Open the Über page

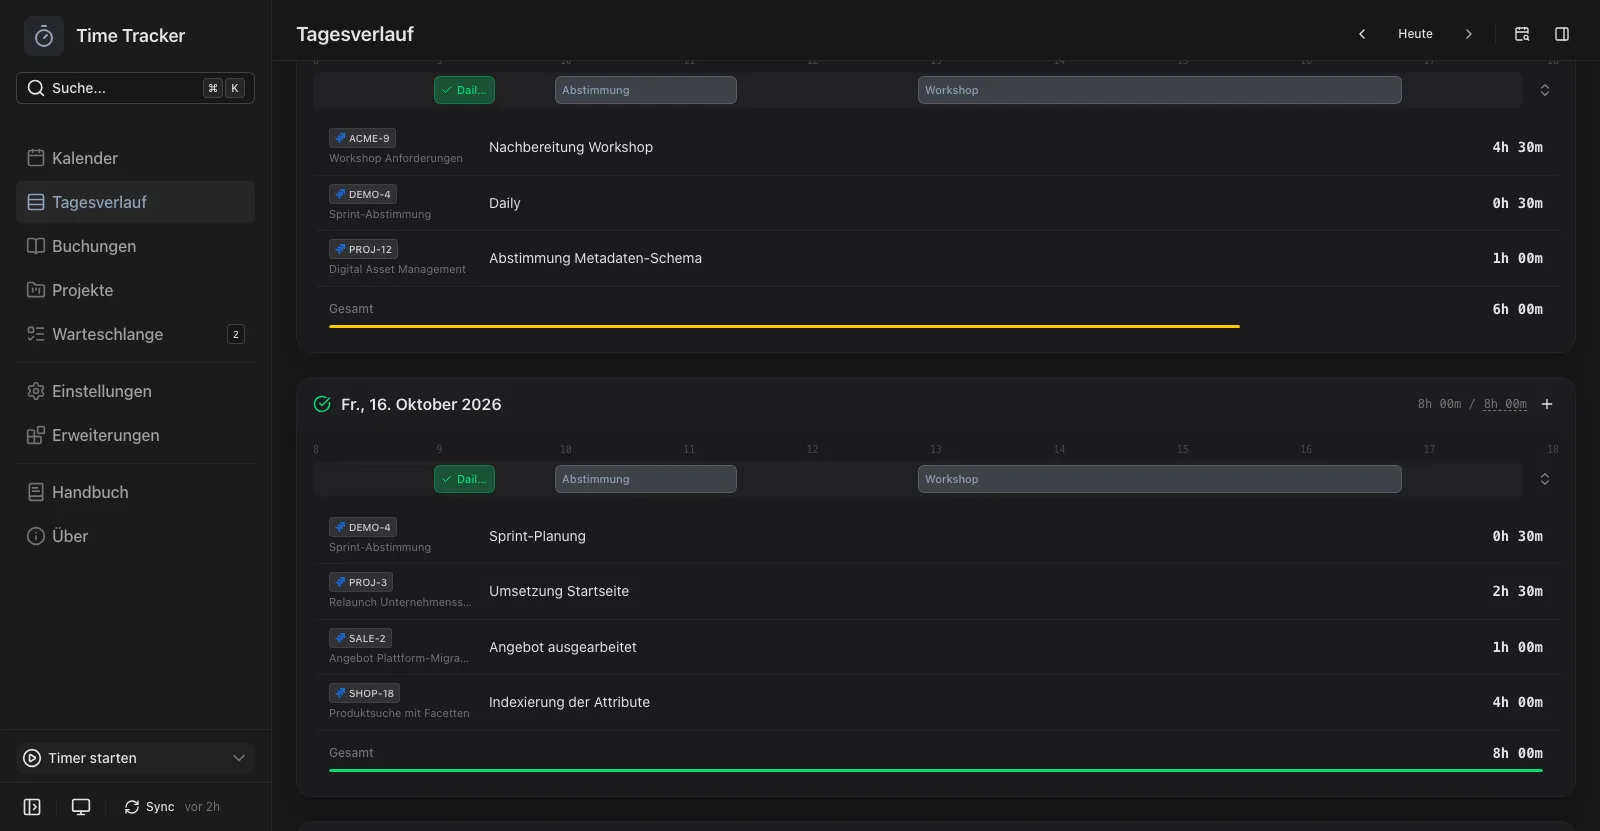(x=135, y=536)
